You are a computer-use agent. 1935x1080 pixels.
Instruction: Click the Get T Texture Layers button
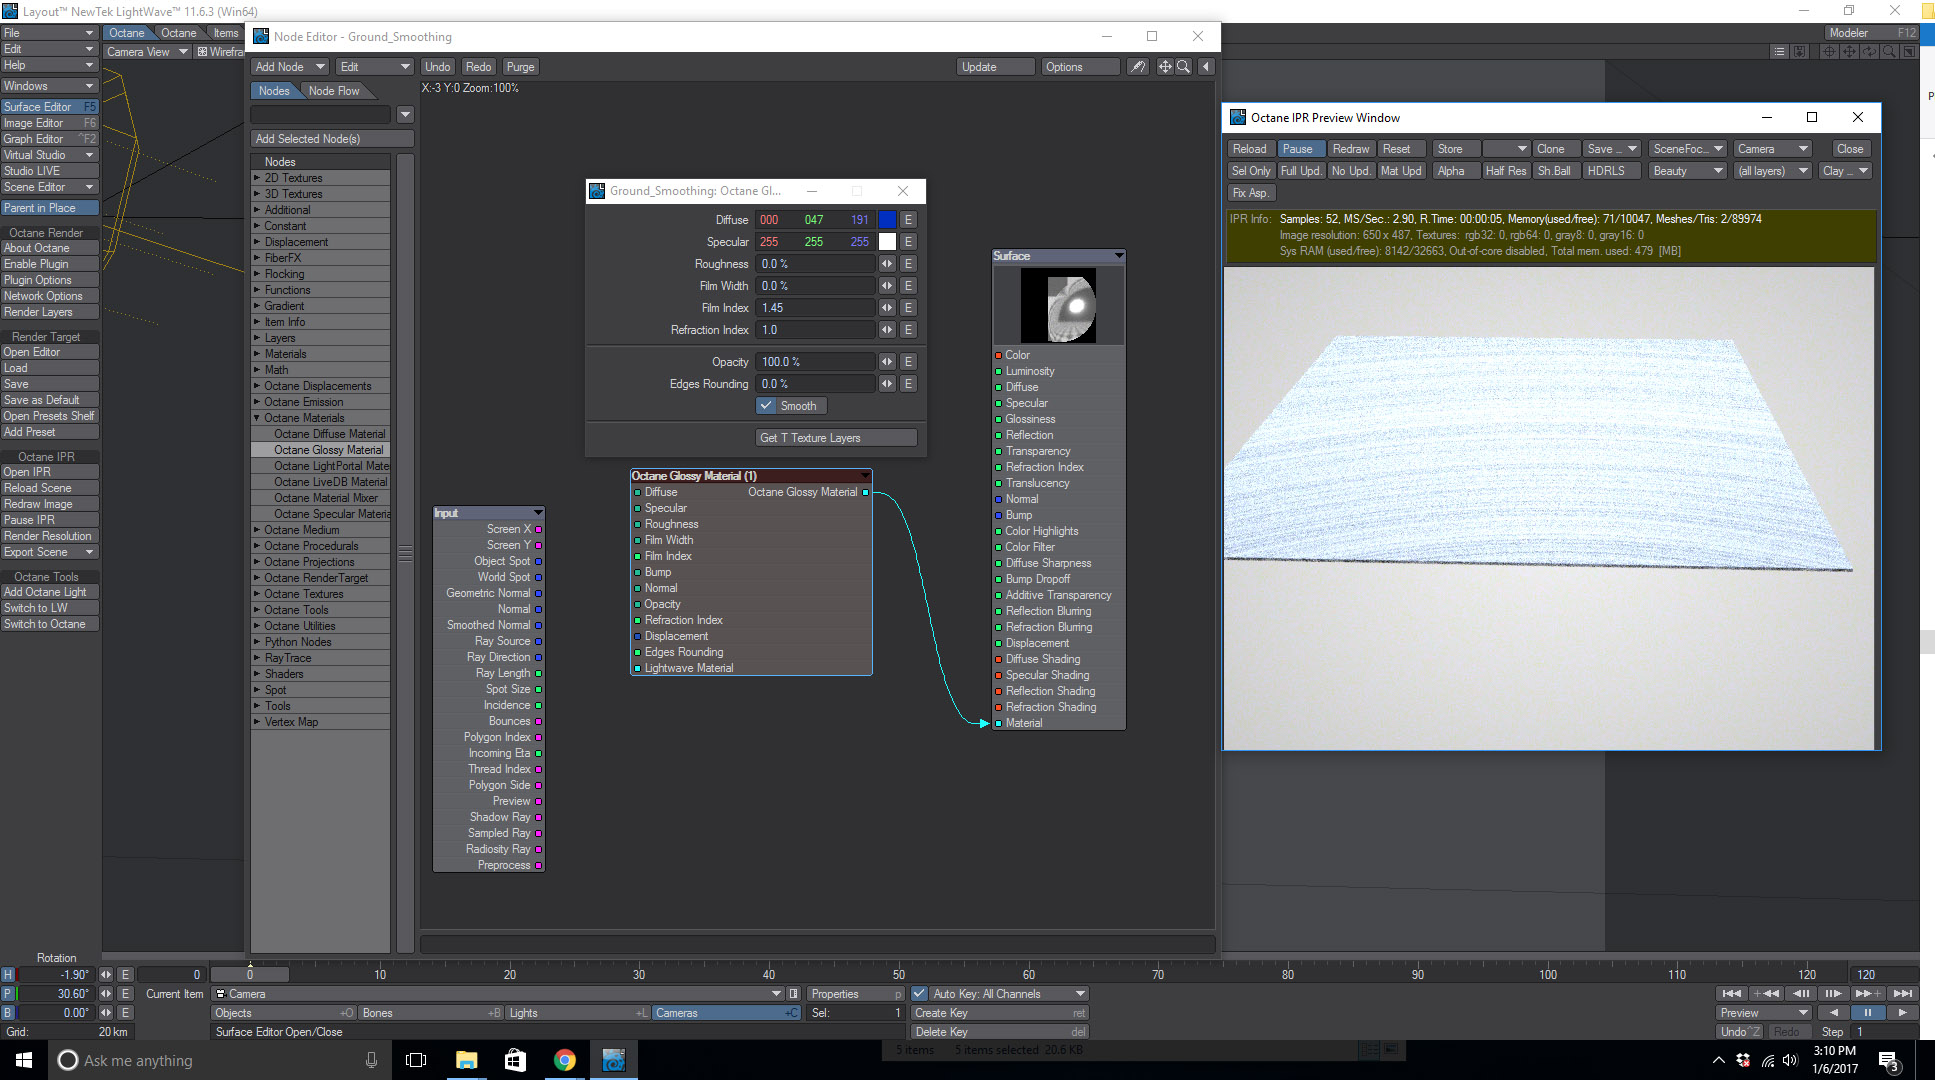tap(836, 438)
